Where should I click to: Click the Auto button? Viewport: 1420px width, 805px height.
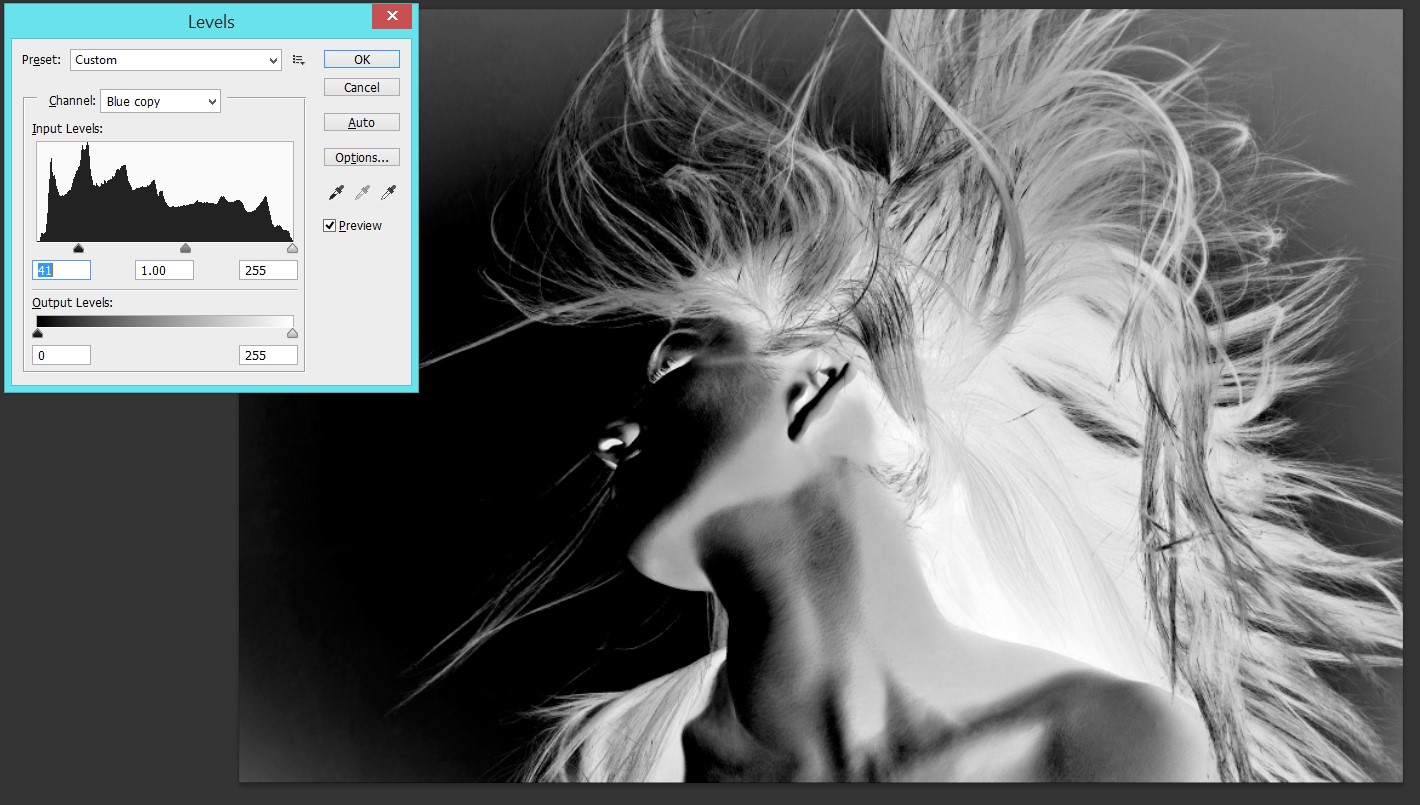tap(362, 123)
